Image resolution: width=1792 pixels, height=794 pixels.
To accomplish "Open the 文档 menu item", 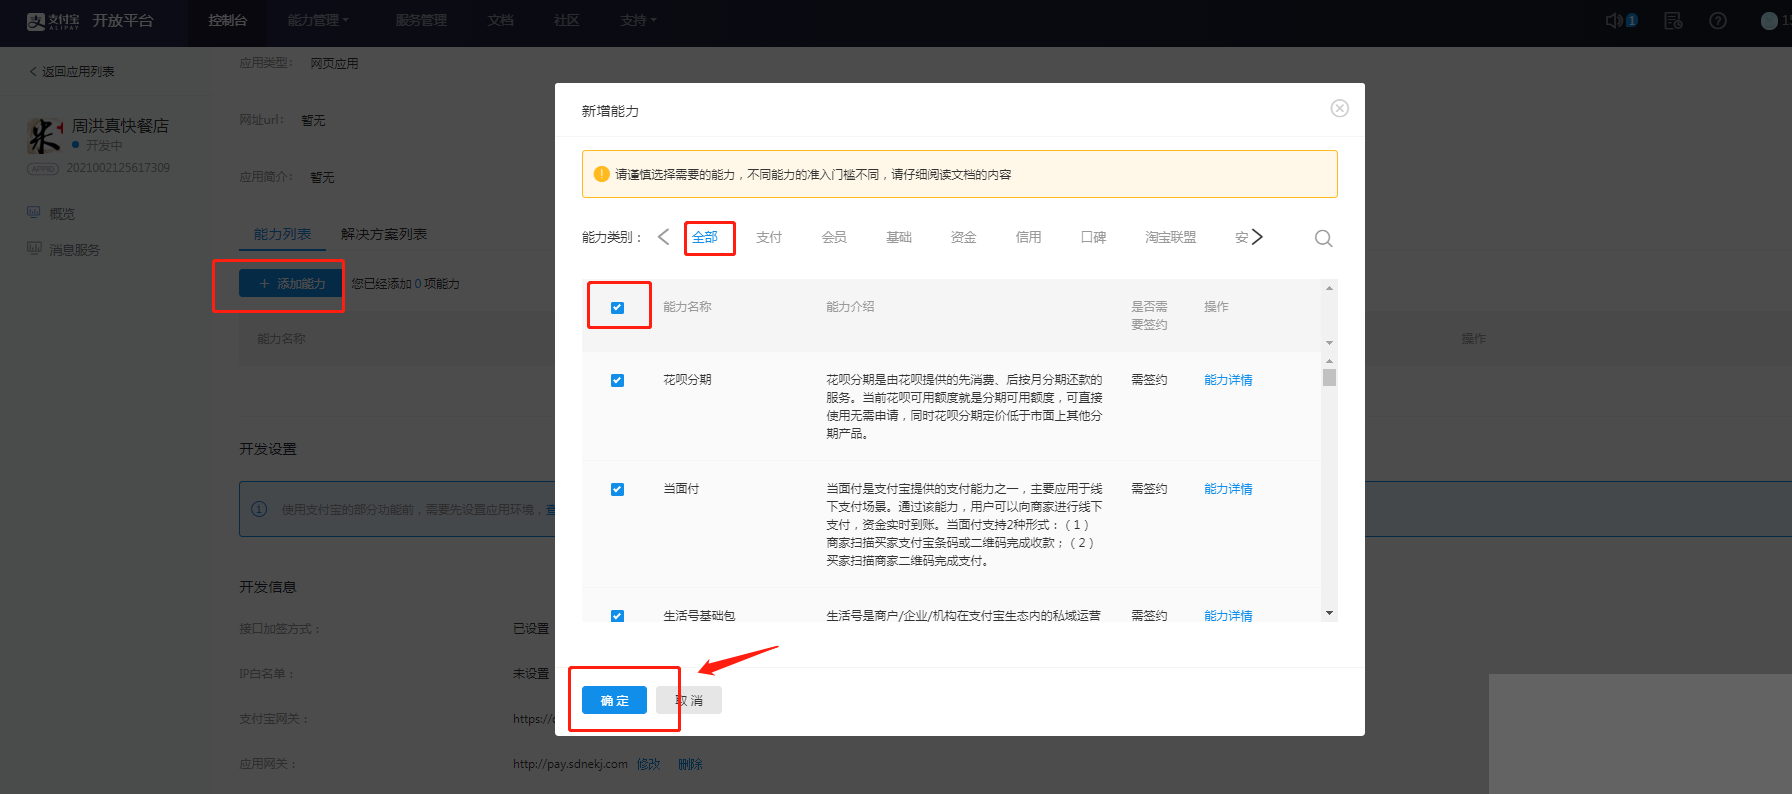I will tap(501, 20).
